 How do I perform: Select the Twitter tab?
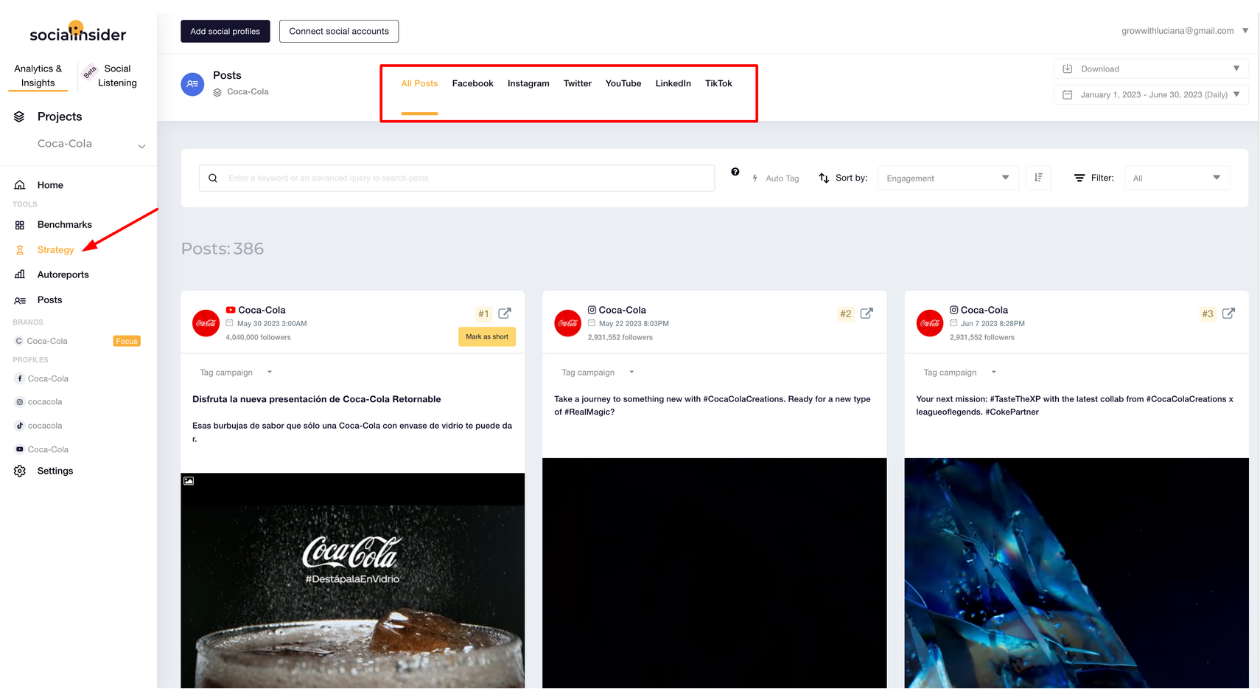pos(577,84)
